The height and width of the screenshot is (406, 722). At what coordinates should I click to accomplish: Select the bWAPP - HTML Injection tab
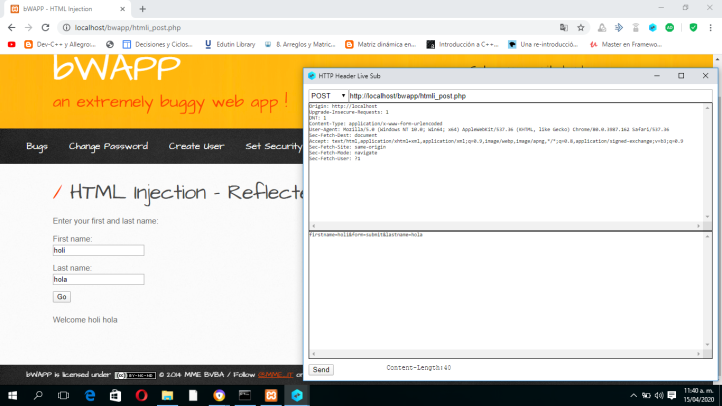[x=68, y=9]
